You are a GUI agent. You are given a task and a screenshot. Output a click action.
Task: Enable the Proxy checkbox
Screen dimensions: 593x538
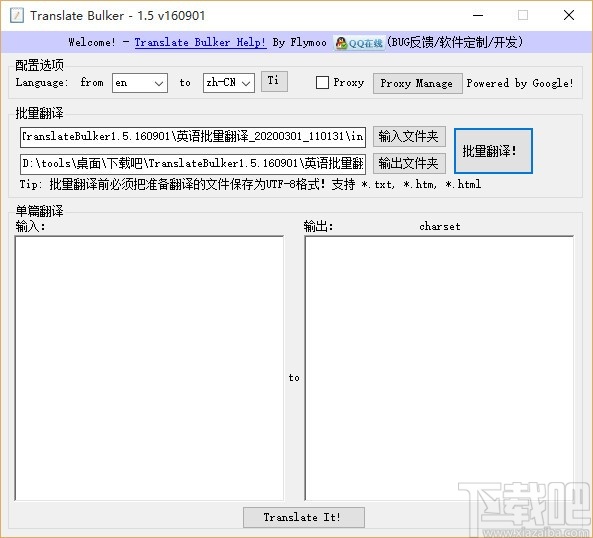[x=322, y=82]
